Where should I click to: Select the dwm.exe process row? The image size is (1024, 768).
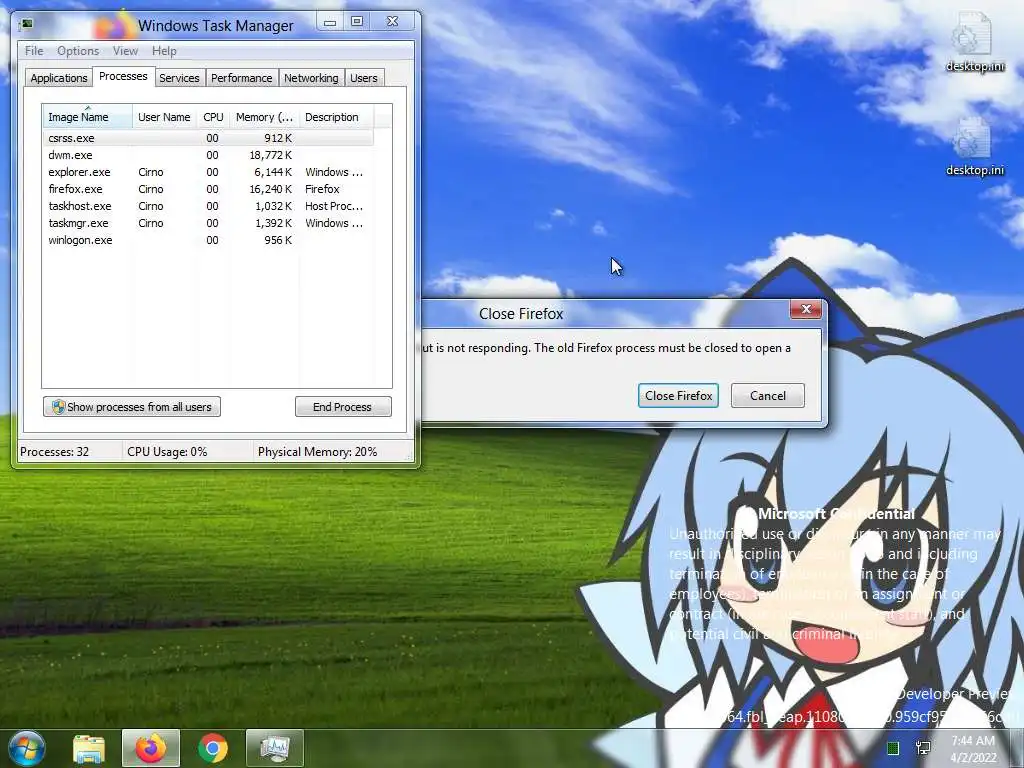209,155
